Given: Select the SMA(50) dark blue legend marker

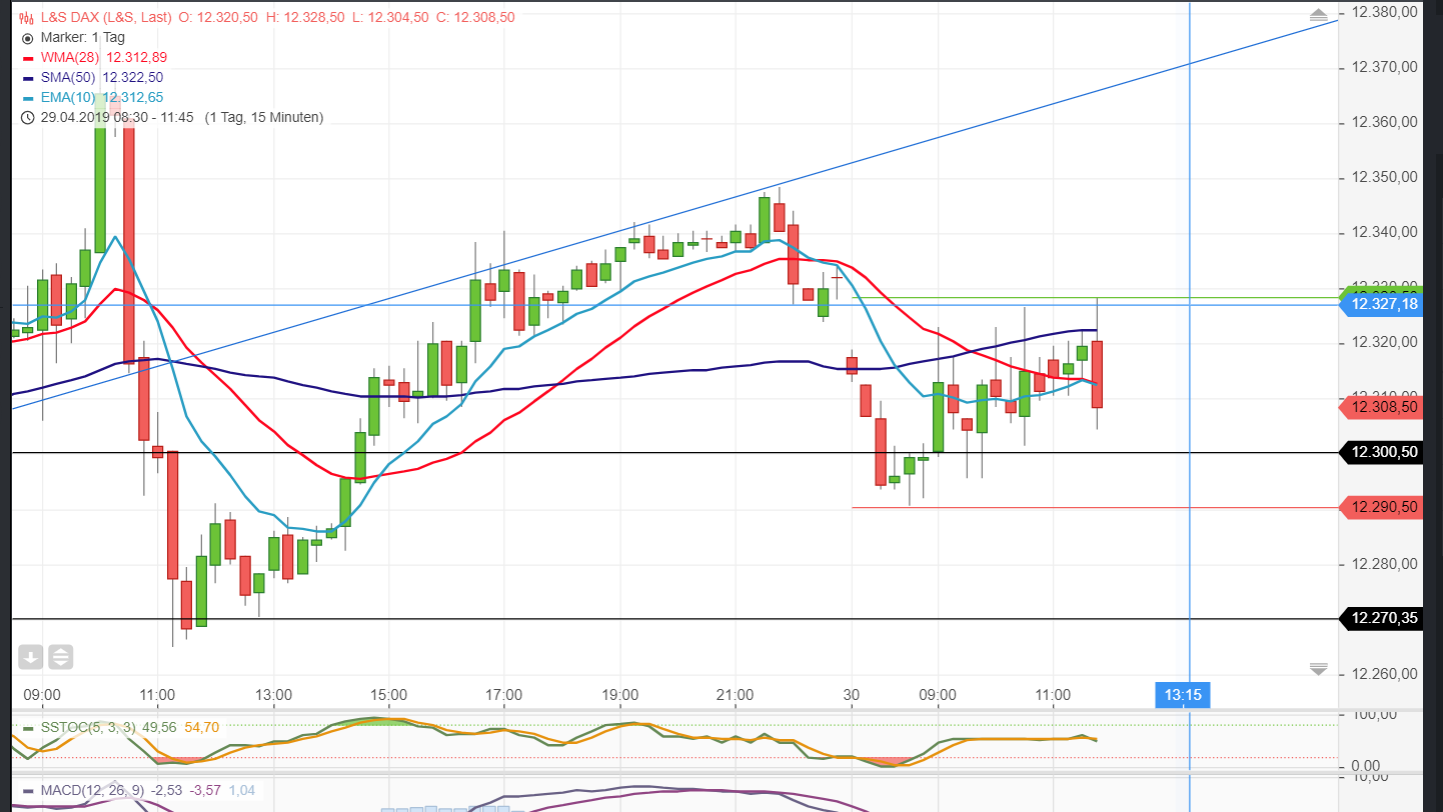Looking at the screenshot, I should click(x=27, y=77).
